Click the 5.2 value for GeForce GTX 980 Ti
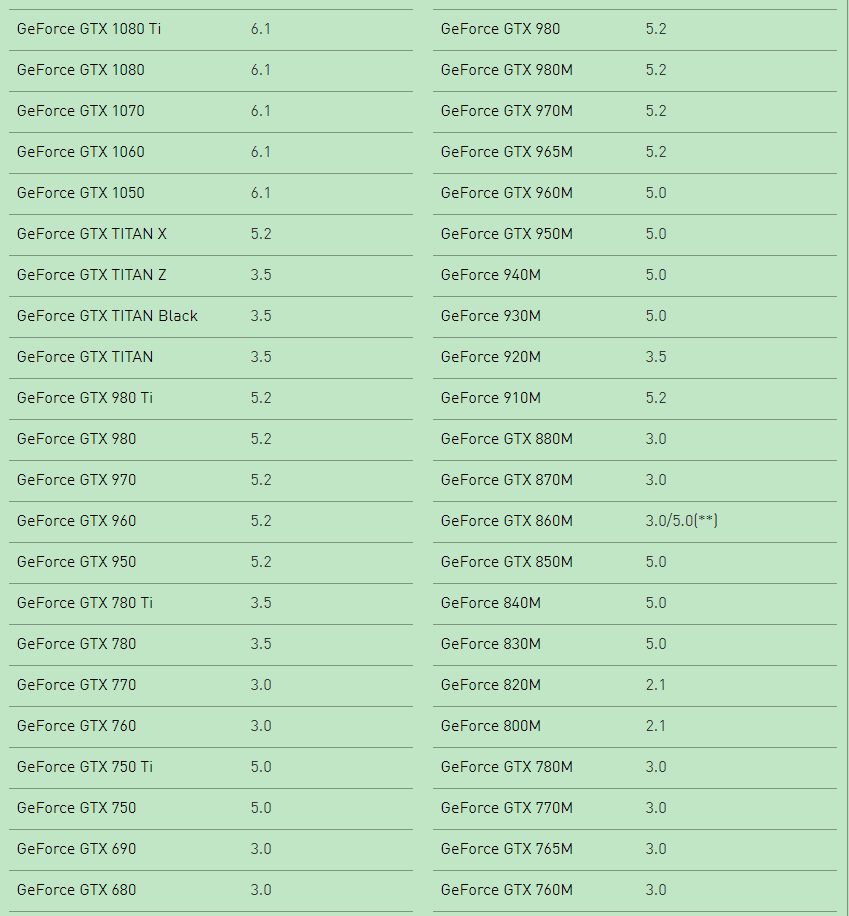Screen dimensions: 849x916 [261, 398]
